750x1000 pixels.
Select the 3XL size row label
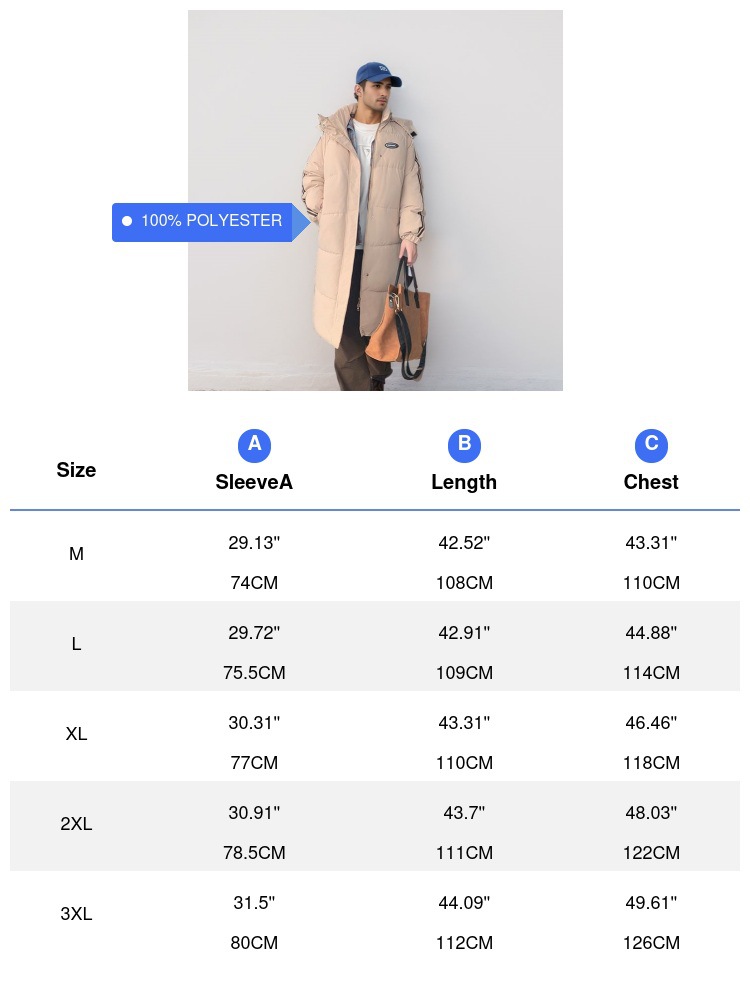76,914
